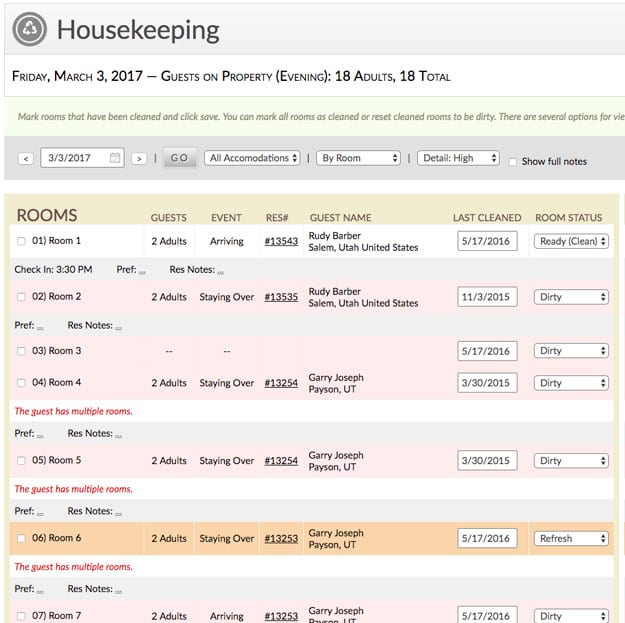Go to previous day arrow button
Viewport: 625px width, 623px height.
[26, 159]
